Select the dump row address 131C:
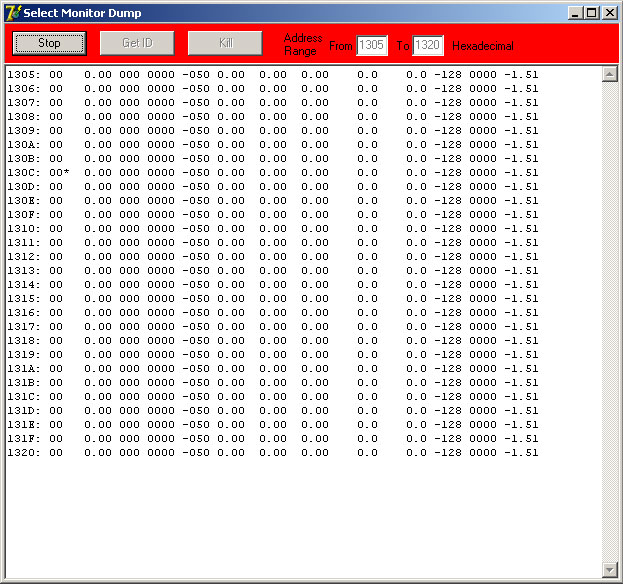Viewport: 623px width, 584px height. 24,397
